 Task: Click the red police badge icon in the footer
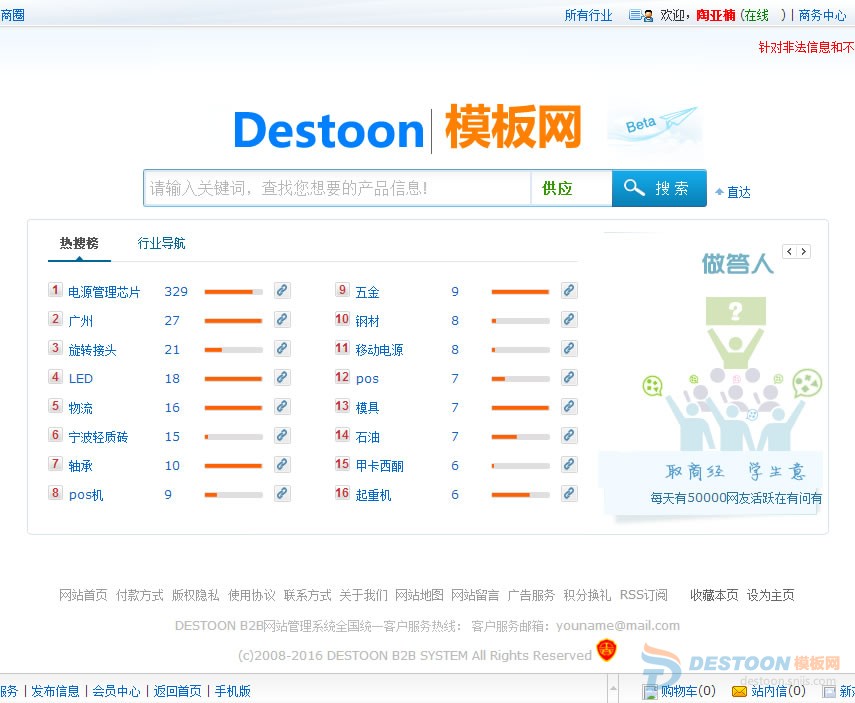tap(606, 650)
